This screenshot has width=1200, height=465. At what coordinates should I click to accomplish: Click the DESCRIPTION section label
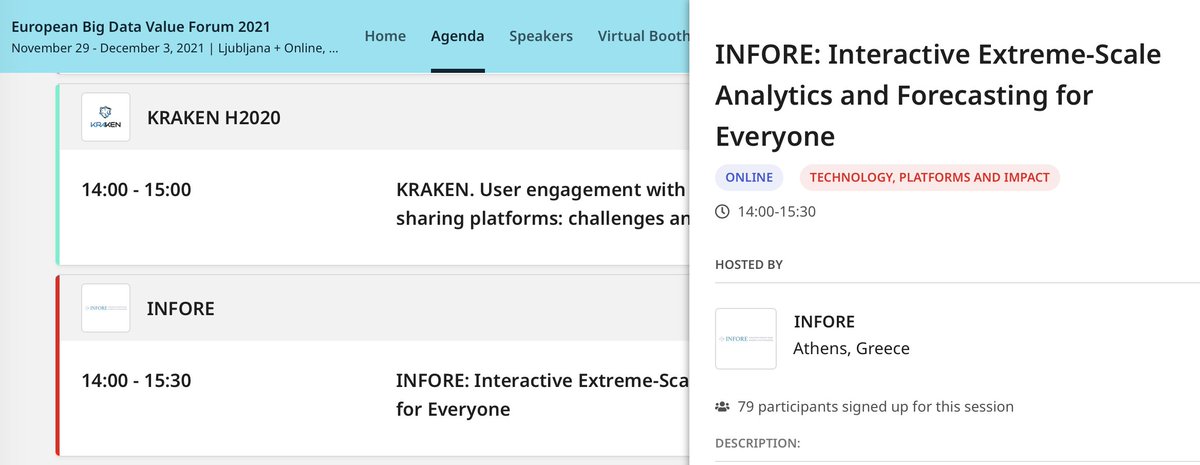pyautogui.click(x=757, y=442)
